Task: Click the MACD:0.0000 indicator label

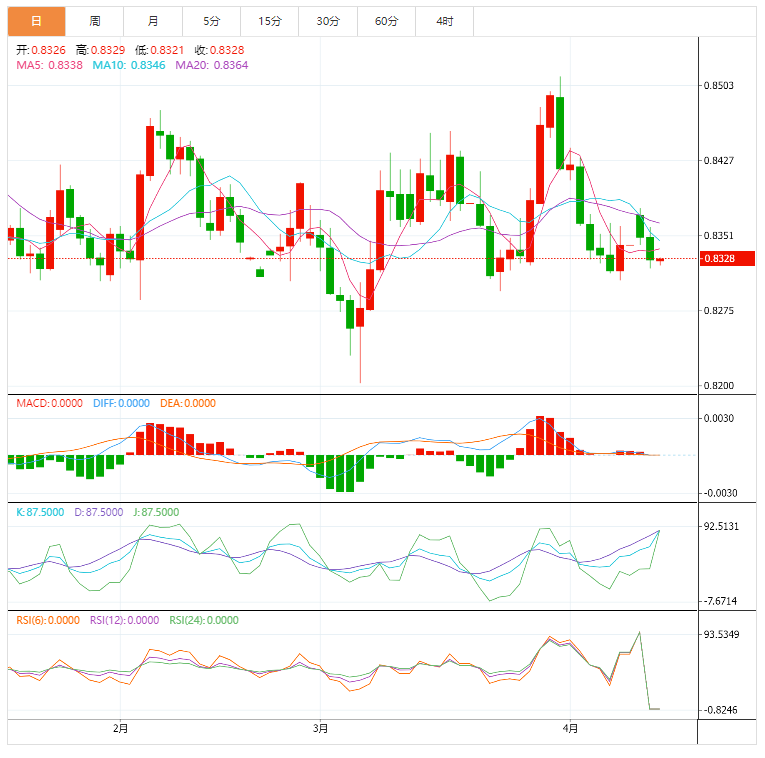Action: coord(49,403)
